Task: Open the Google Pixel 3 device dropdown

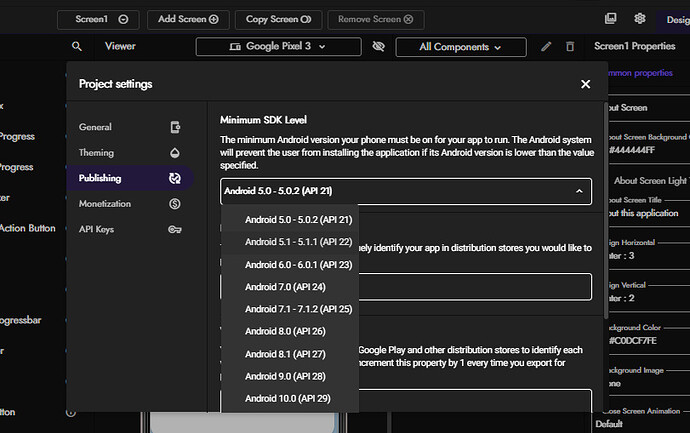Action: [279, 47]
